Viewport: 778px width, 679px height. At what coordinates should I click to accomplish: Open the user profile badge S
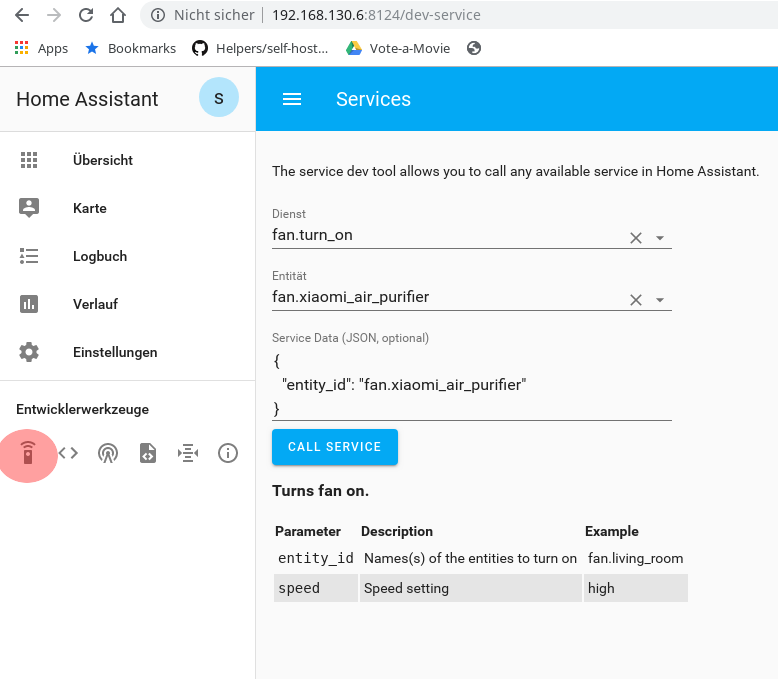219,97
